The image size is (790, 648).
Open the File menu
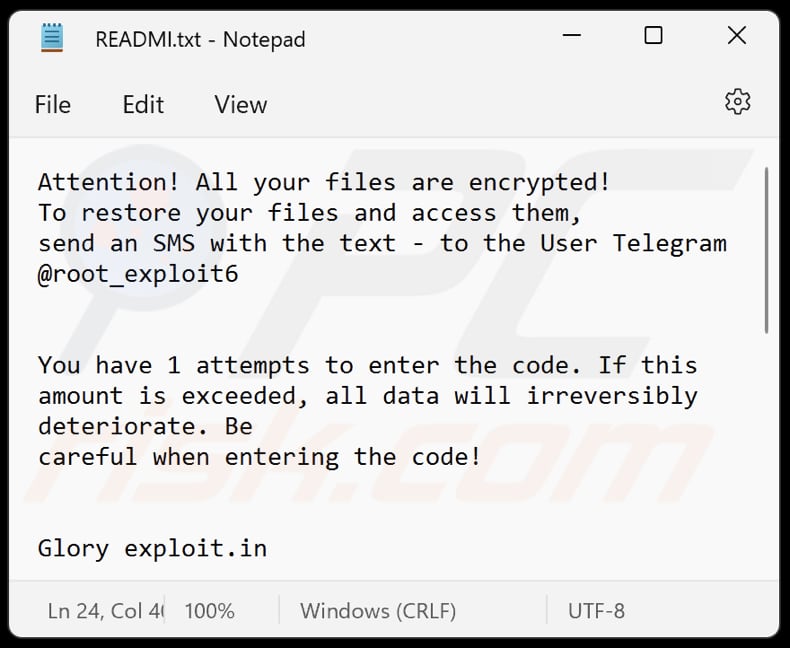tap(53, 105)
